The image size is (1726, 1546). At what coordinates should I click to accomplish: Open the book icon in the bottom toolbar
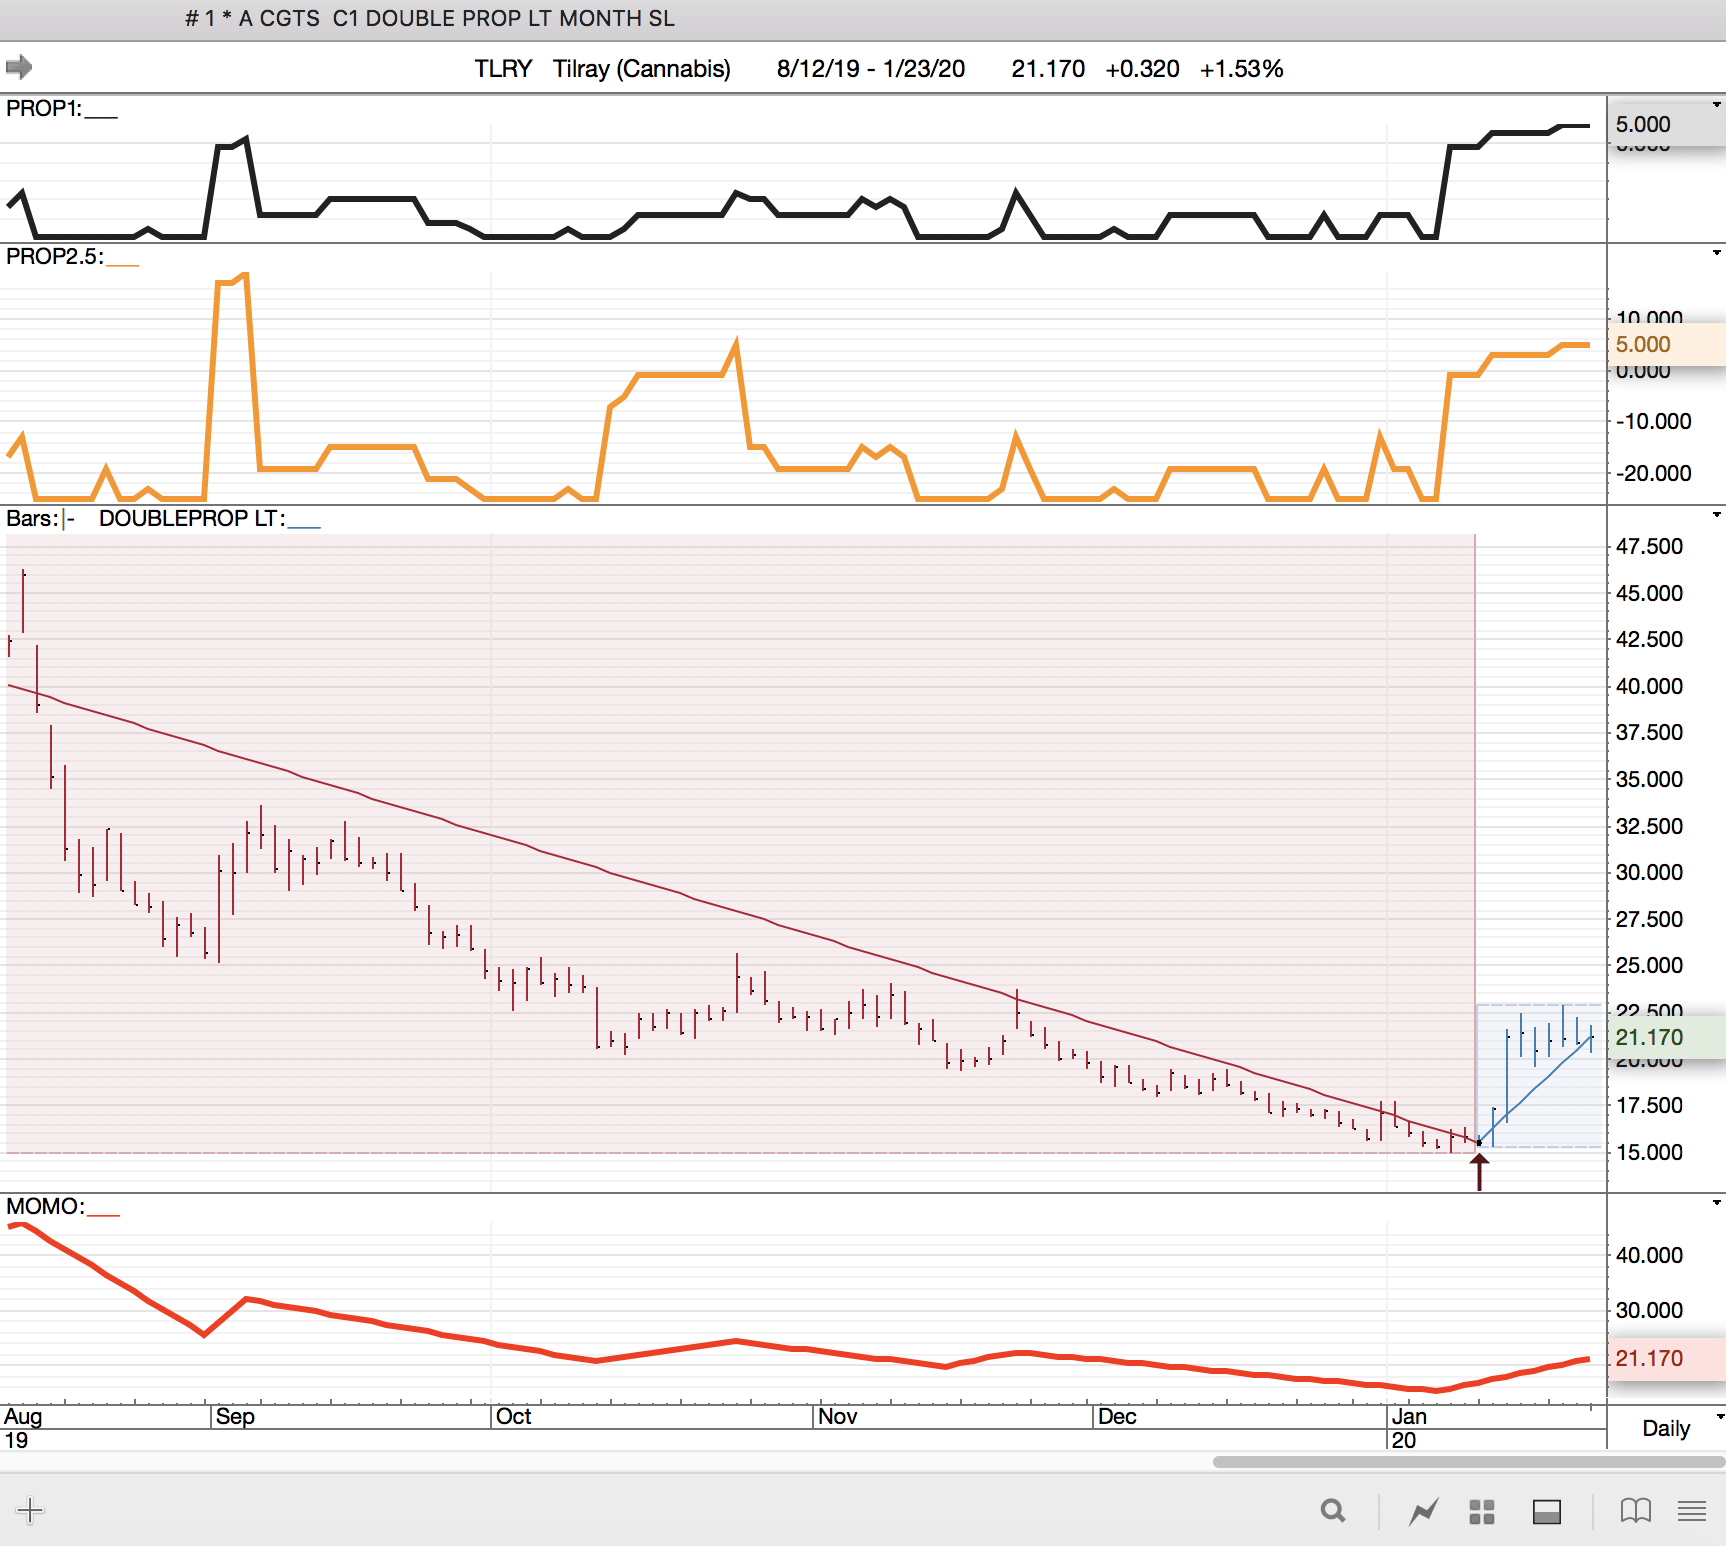[x=1635, y=1510]
